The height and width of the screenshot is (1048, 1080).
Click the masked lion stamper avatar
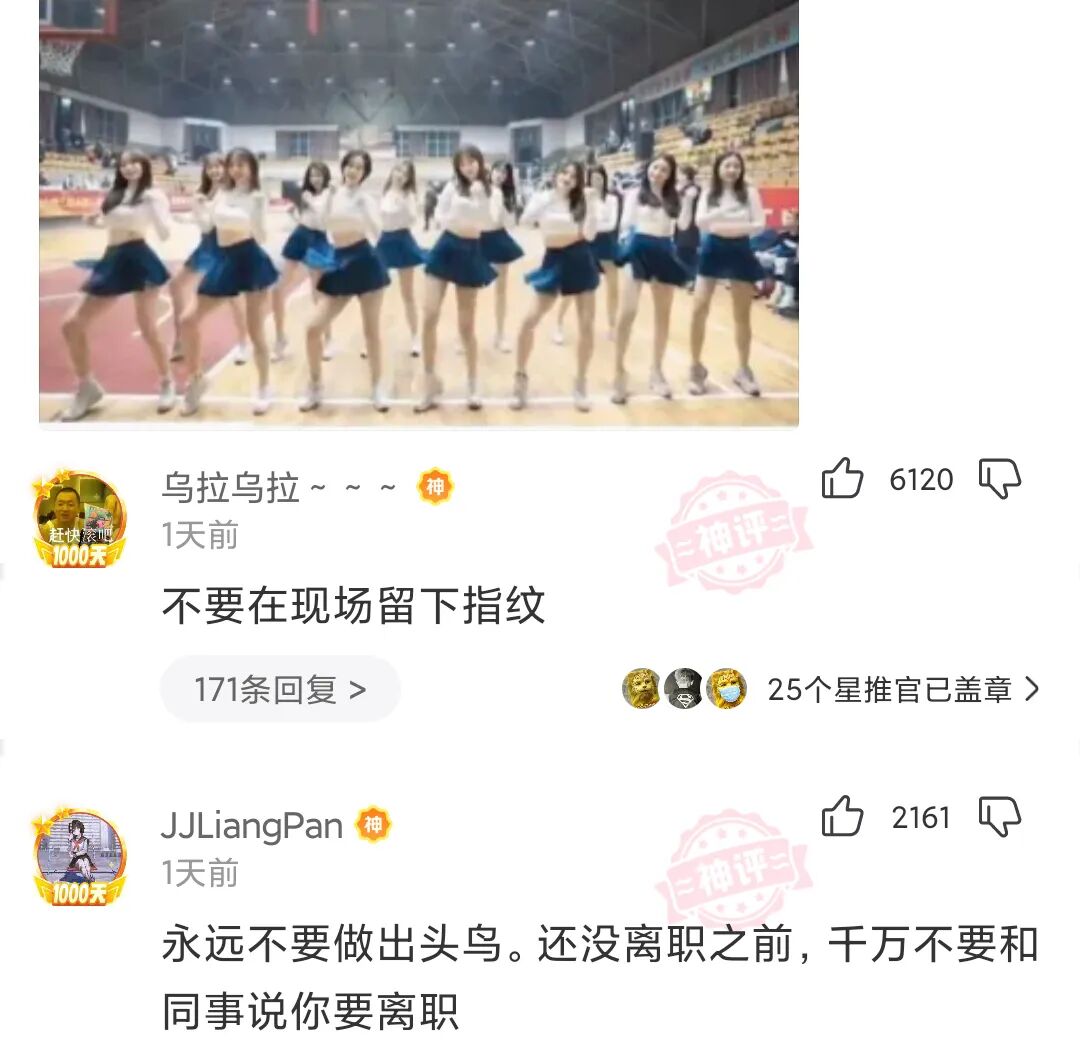[x=727, y=689]
